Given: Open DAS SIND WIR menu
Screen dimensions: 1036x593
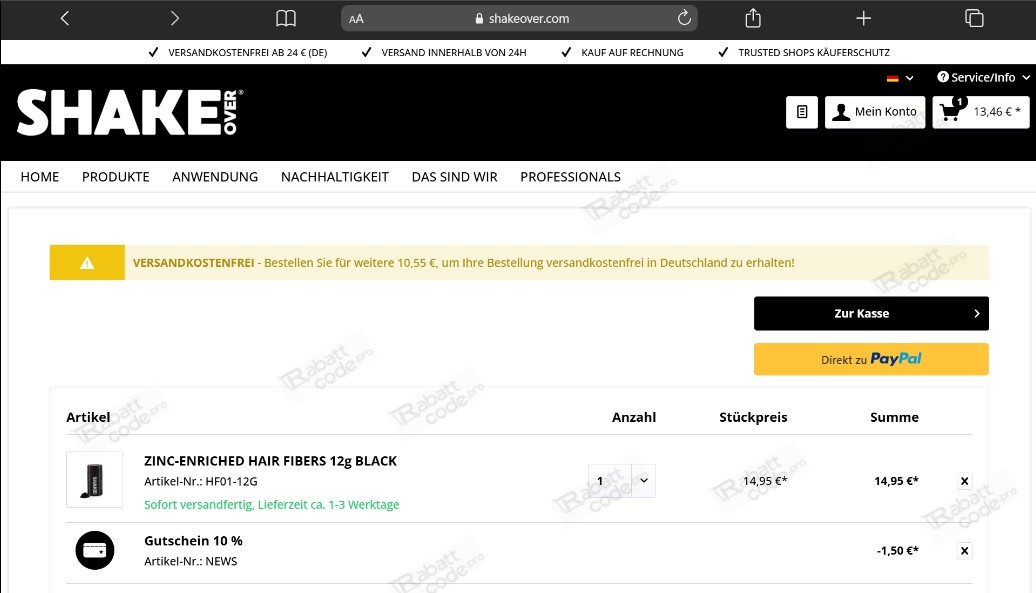Looking at the screenshot, I should coord(455,177).
